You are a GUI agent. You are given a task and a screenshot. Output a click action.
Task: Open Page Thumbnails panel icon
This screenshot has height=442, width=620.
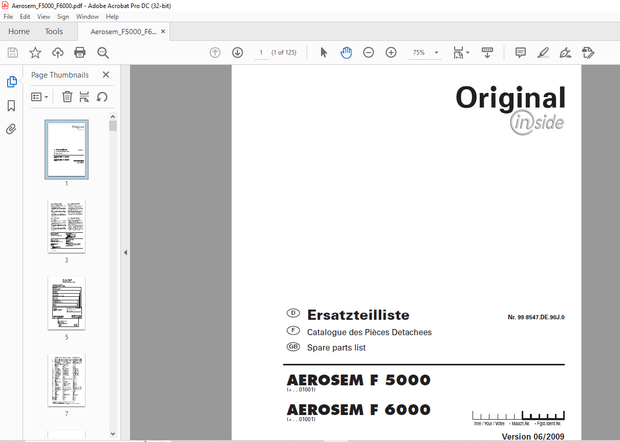point(11,82)
